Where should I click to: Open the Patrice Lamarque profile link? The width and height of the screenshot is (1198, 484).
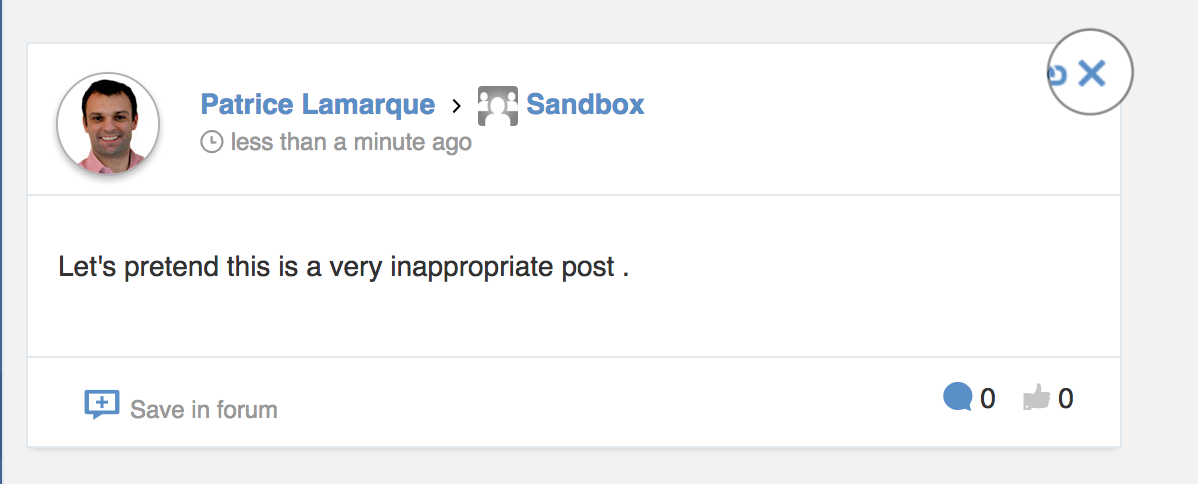tap(318, 104)
